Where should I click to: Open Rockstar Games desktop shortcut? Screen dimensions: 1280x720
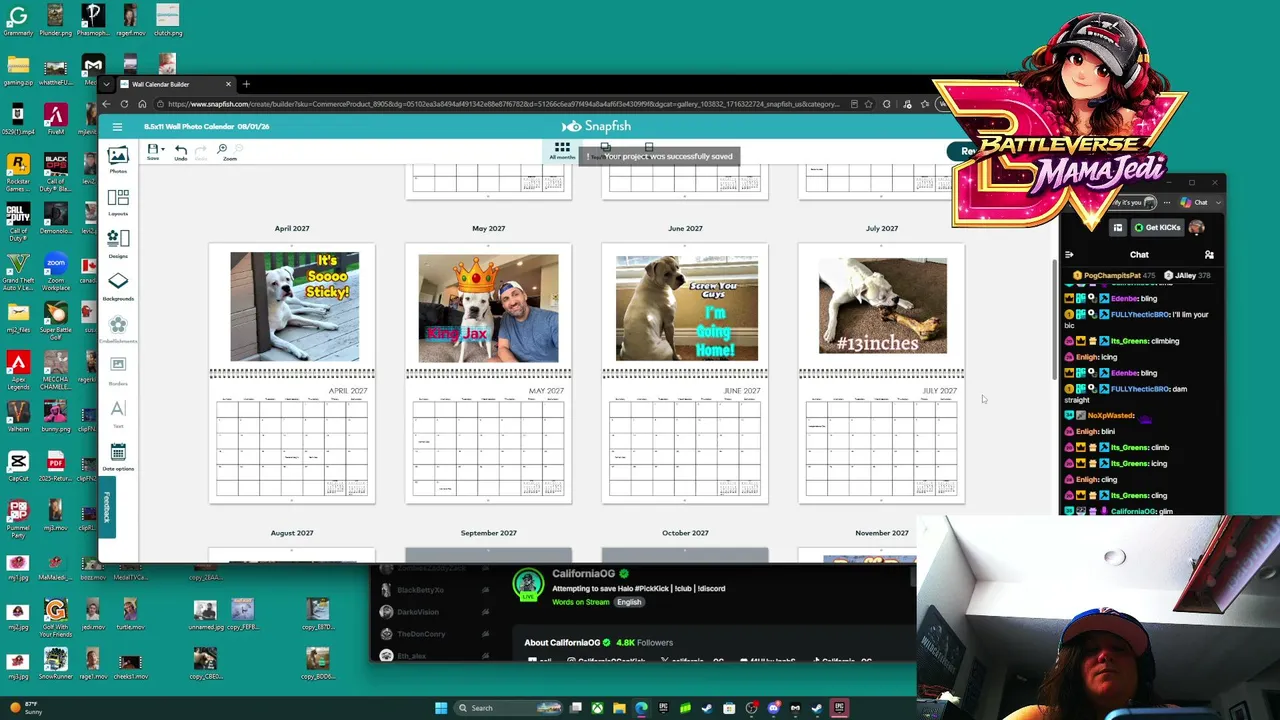(x=18, y=172)
